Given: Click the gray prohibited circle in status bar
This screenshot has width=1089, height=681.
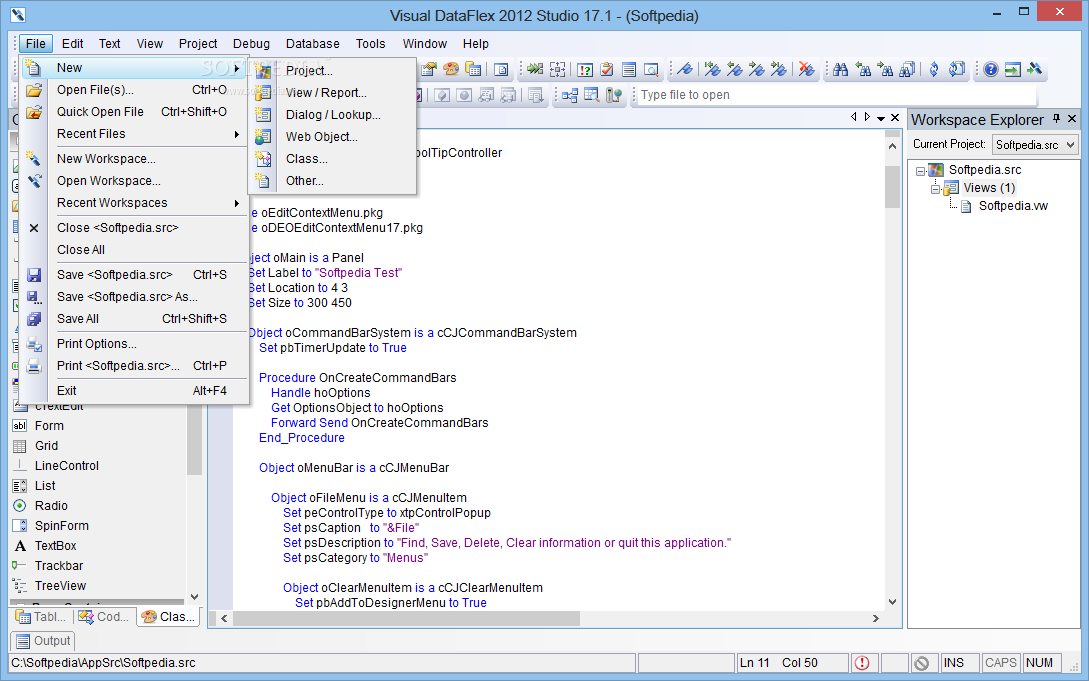Looking at the screenshot, I should click(922, 663).
